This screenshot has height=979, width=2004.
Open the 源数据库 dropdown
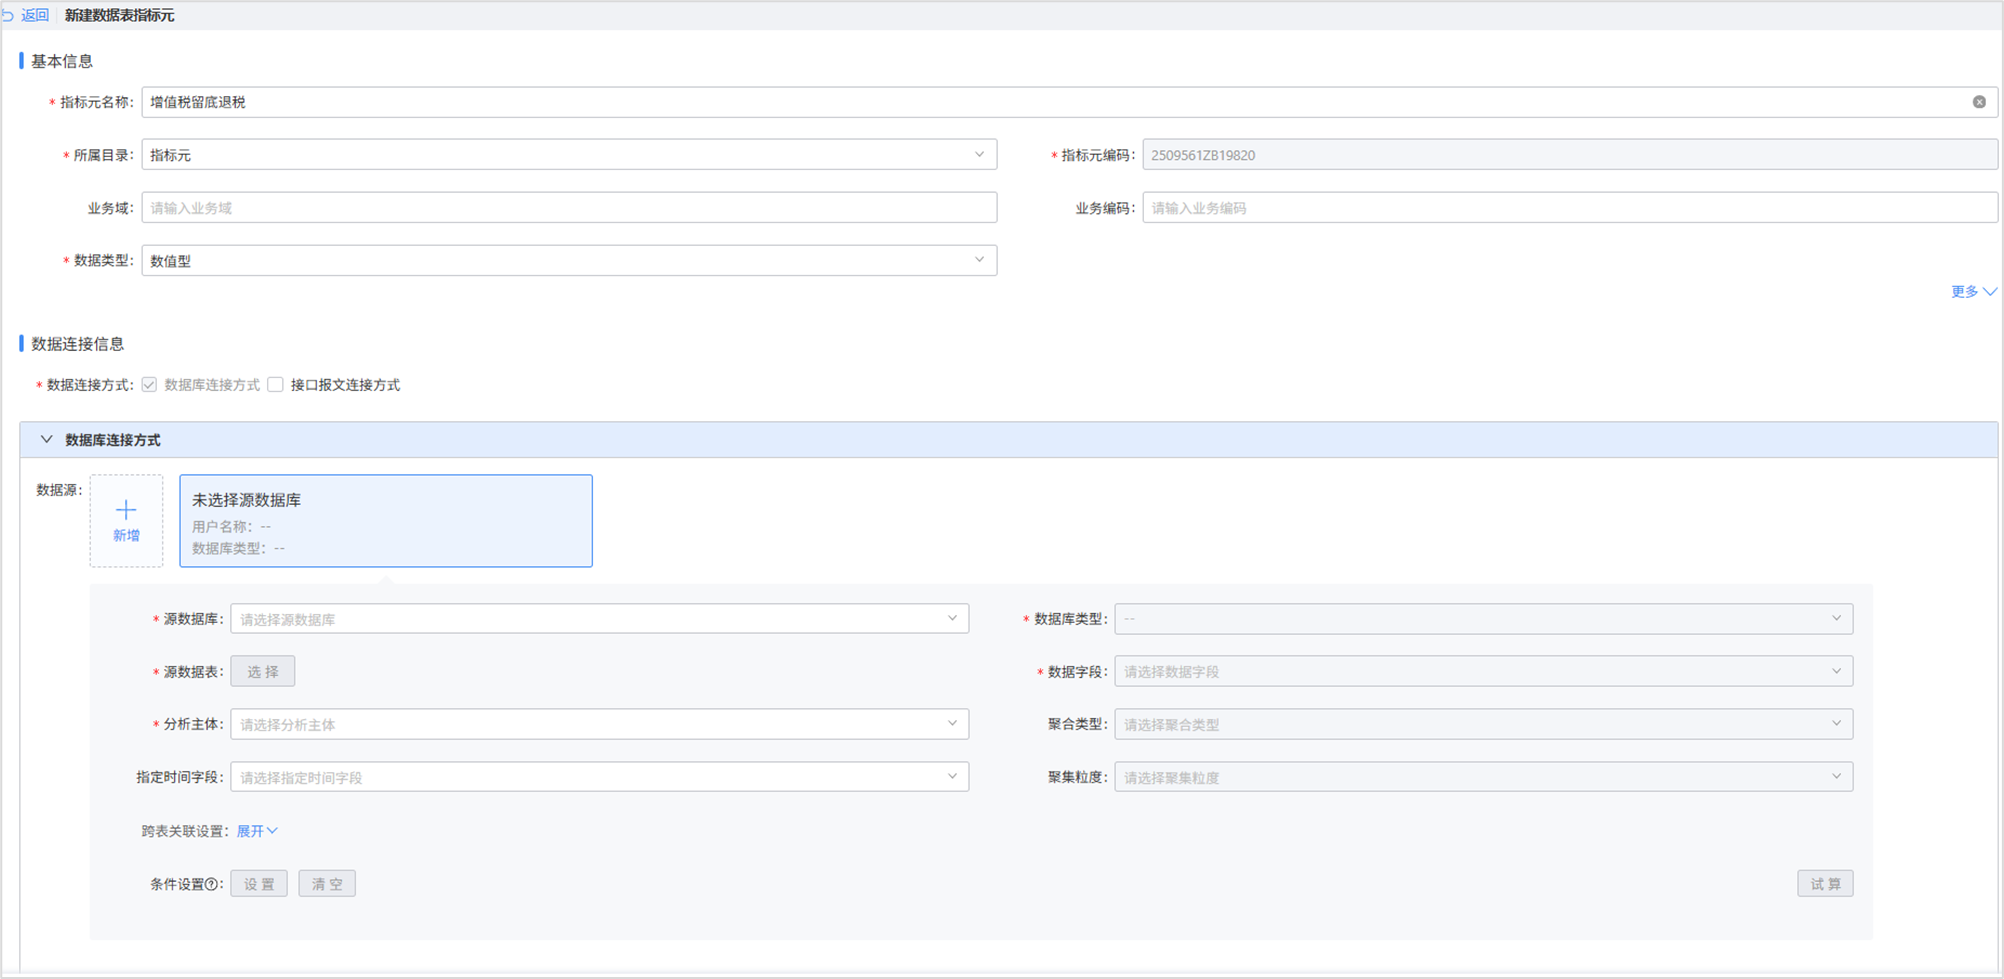click(598, 619)
